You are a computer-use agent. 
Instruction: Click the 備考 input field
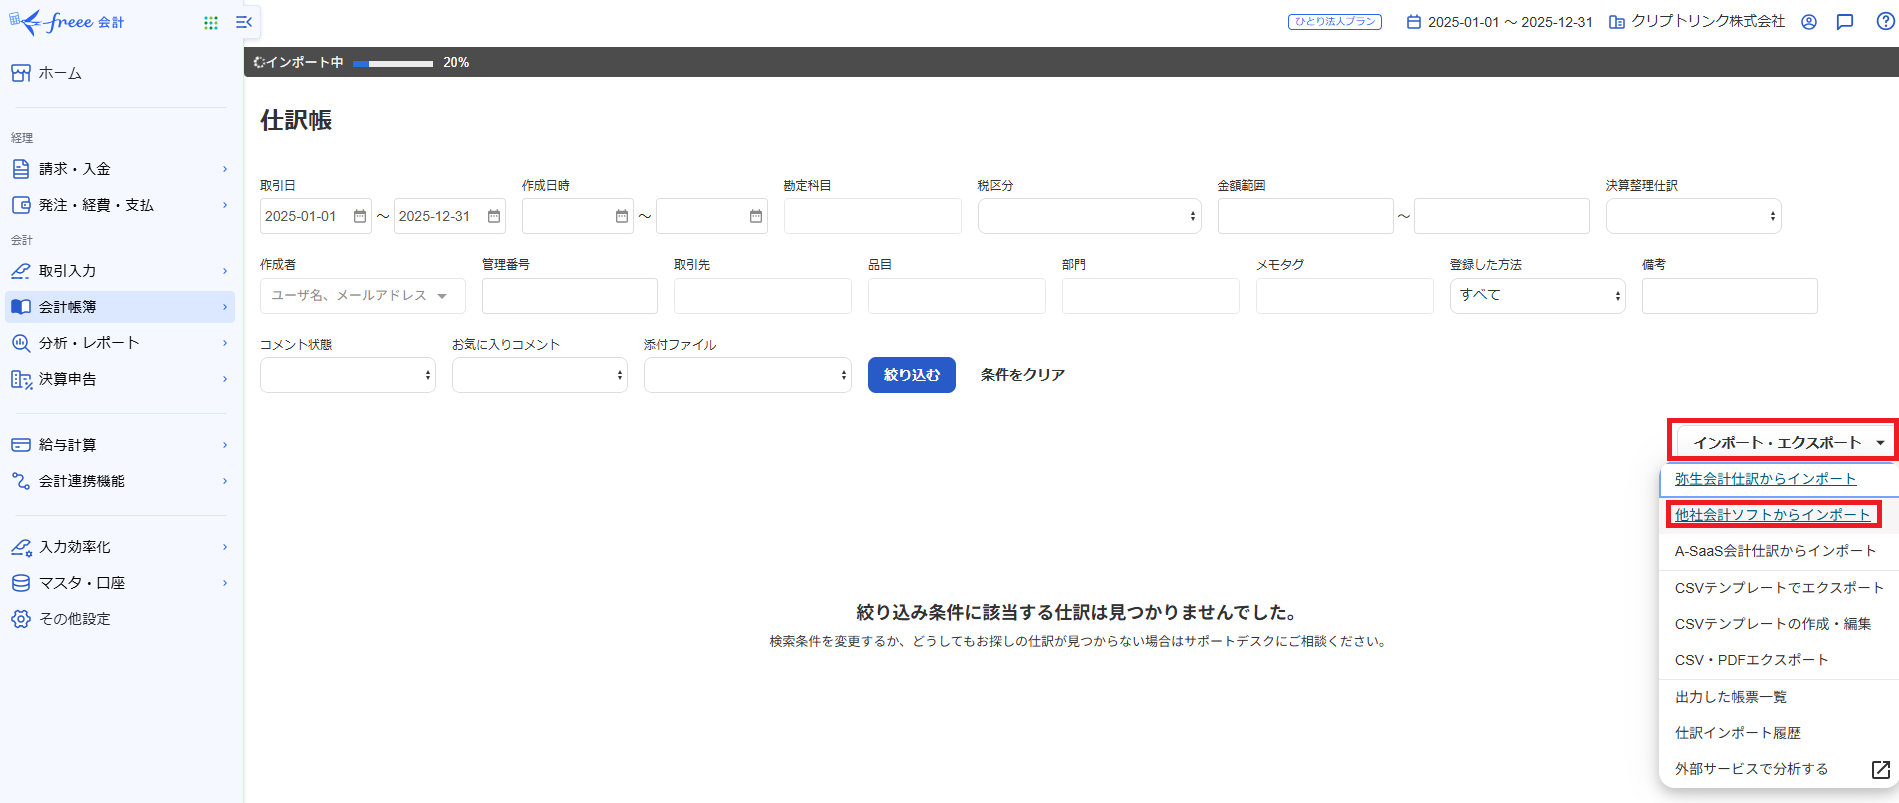1730,296
